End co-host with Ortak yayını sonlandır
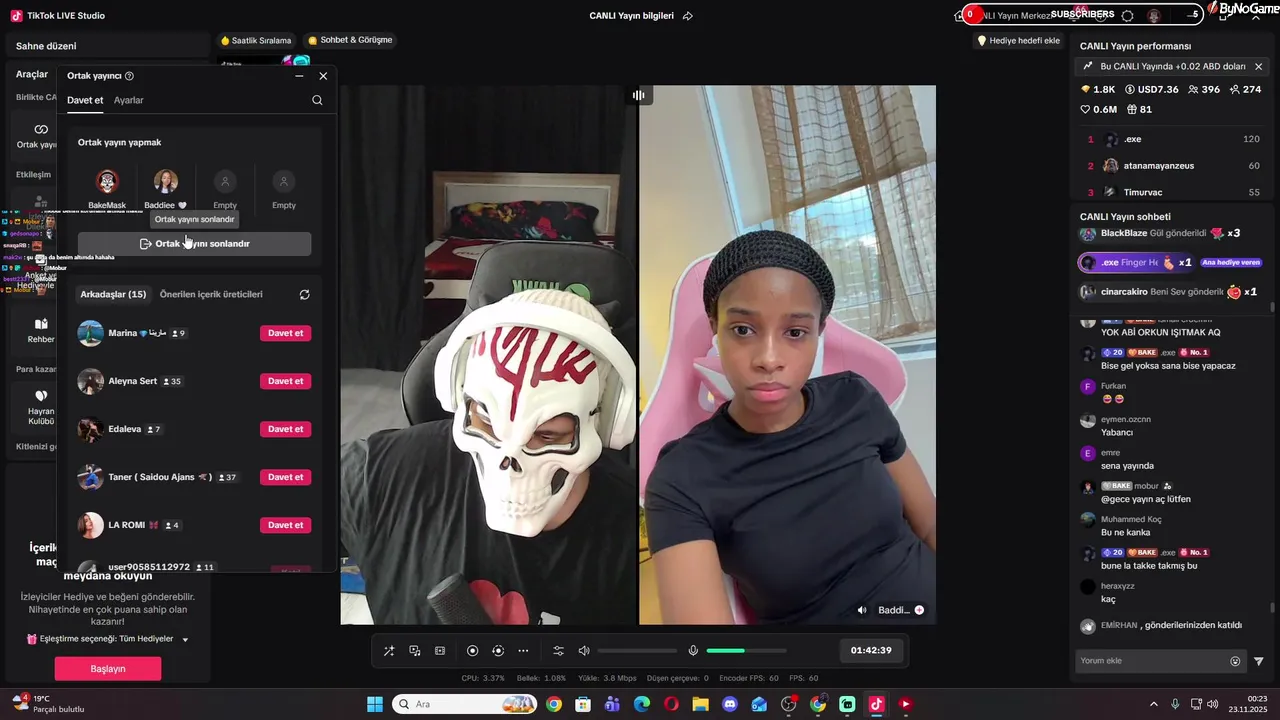 click(195, 244)
